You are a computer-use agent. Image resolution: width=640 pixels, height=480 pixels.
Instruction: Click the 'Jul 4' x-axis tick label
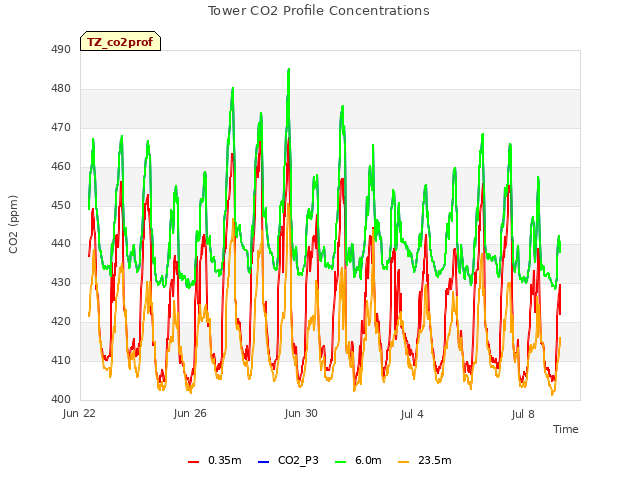pos(412,414)
